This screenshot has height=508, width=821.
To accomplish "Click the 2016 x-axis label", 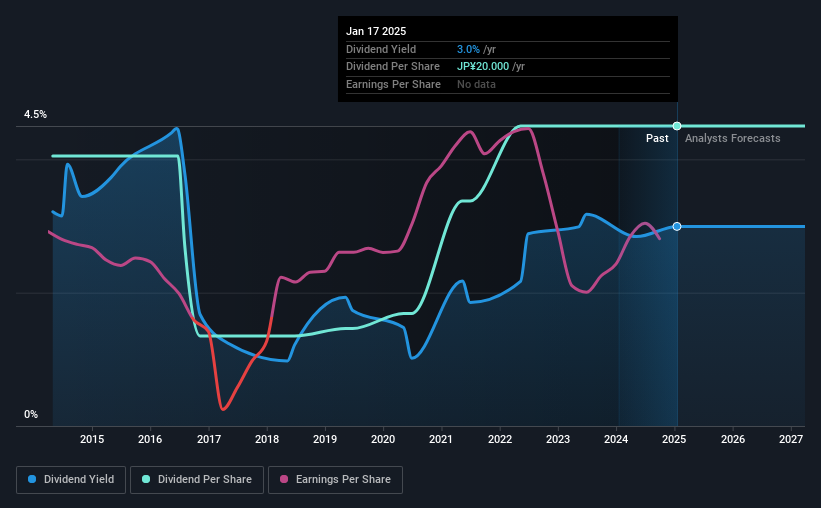I will coord(150,439).
